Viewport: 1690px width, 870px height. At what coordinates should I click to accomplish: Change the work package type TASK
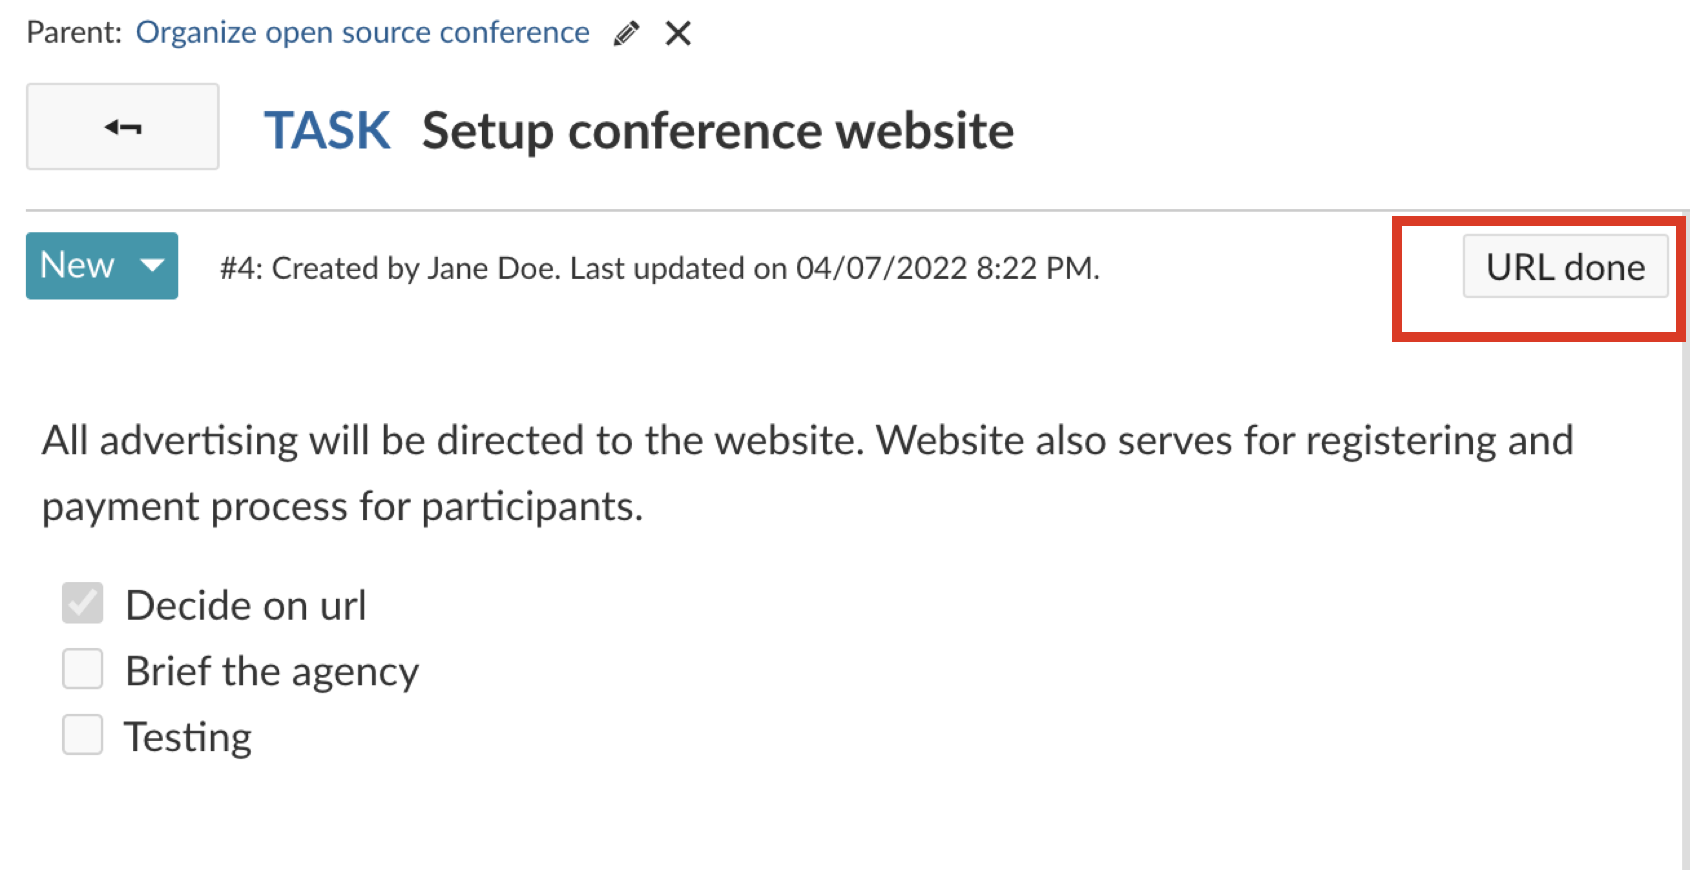click(x=327, y=131)
